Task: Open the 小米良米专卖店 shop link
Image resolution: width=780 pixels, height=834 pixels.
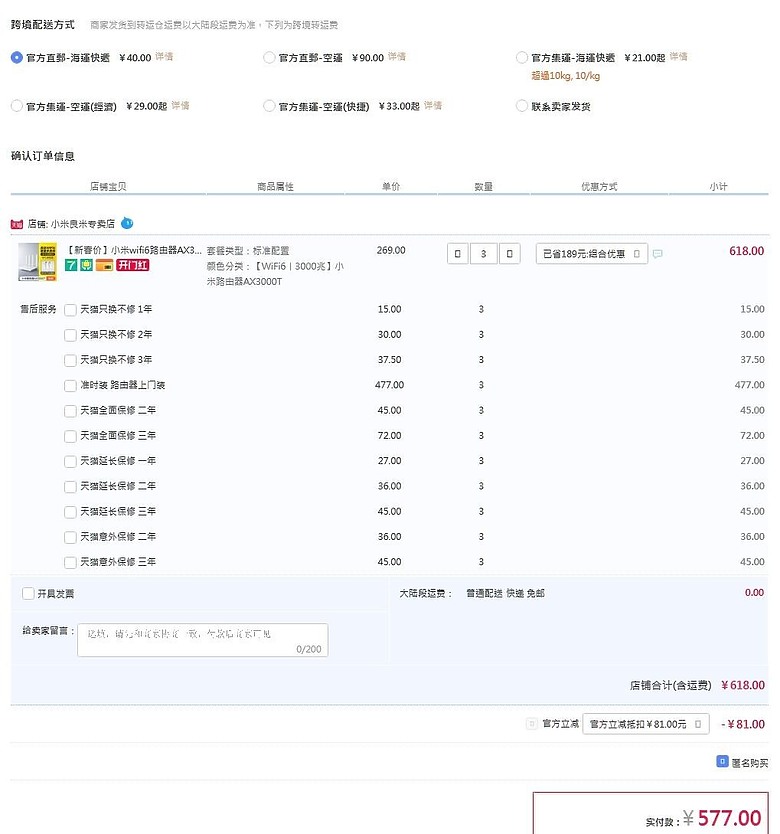Action: [82, 224]
